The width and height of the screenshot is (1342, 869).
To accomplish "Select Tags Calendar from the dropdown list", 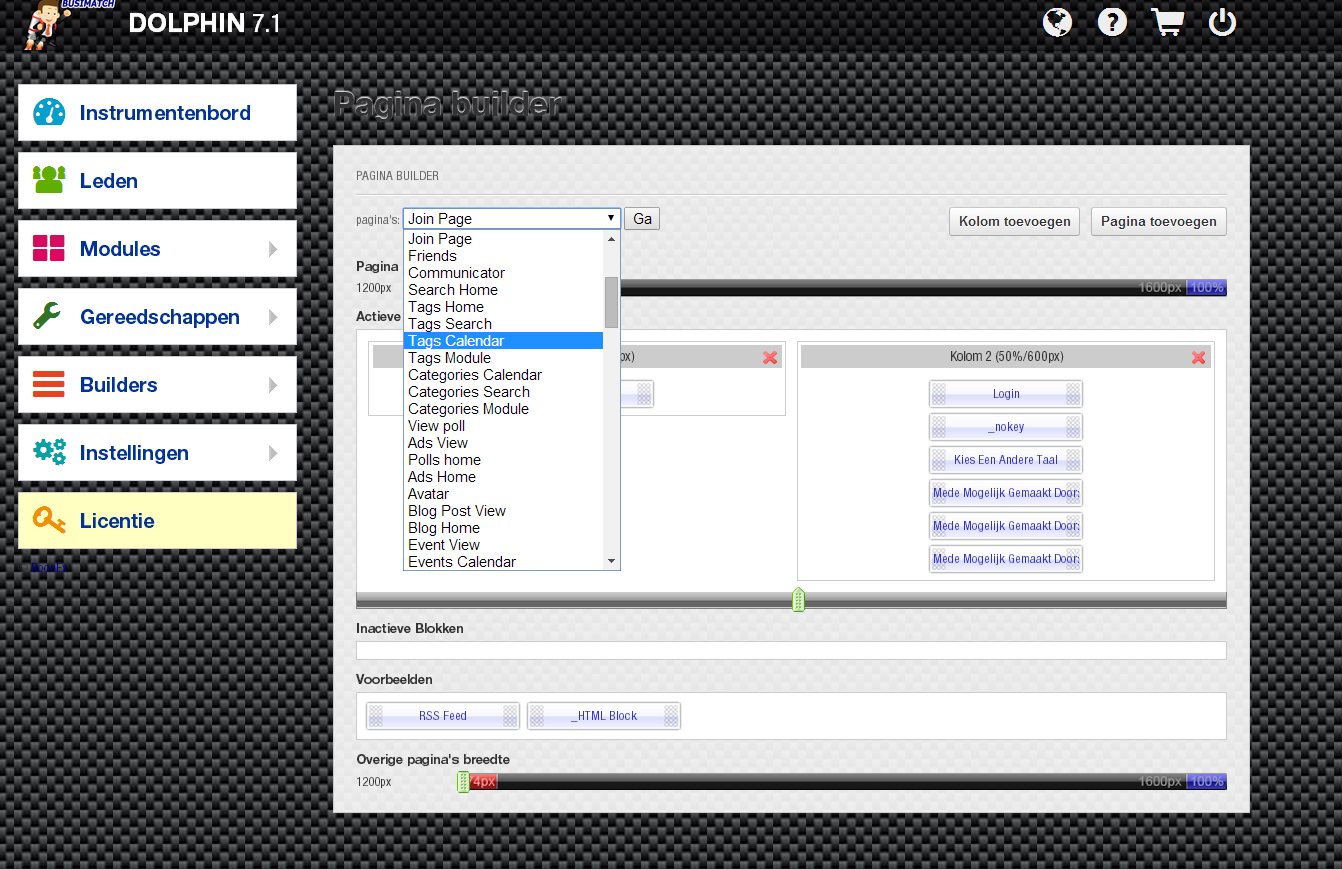I will tap(456, 341).
